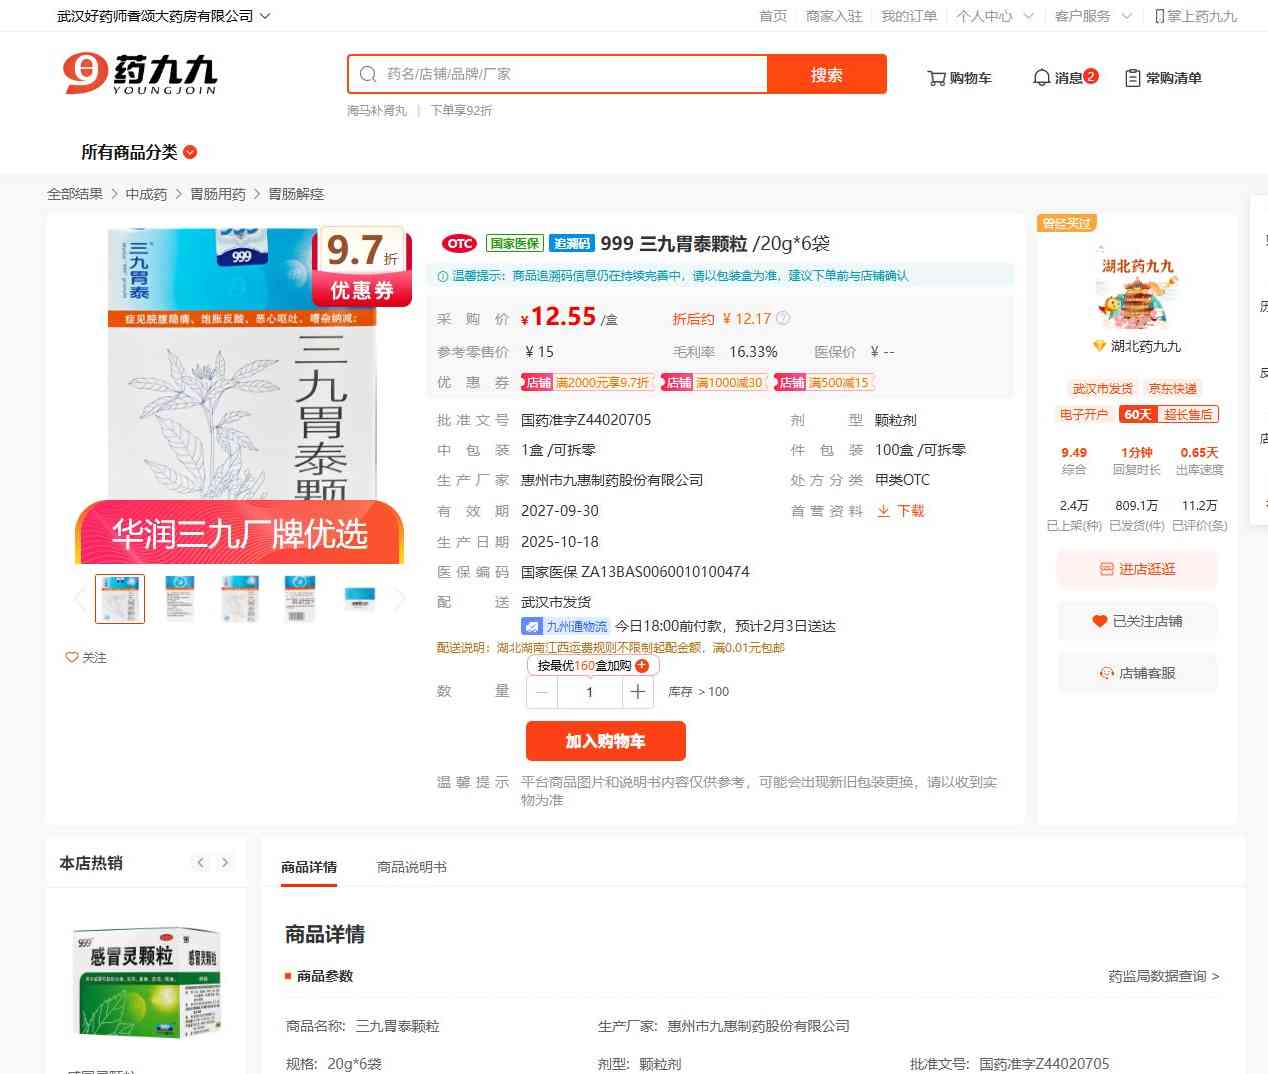Download the 首营资料 file

(x=901, y=511)
